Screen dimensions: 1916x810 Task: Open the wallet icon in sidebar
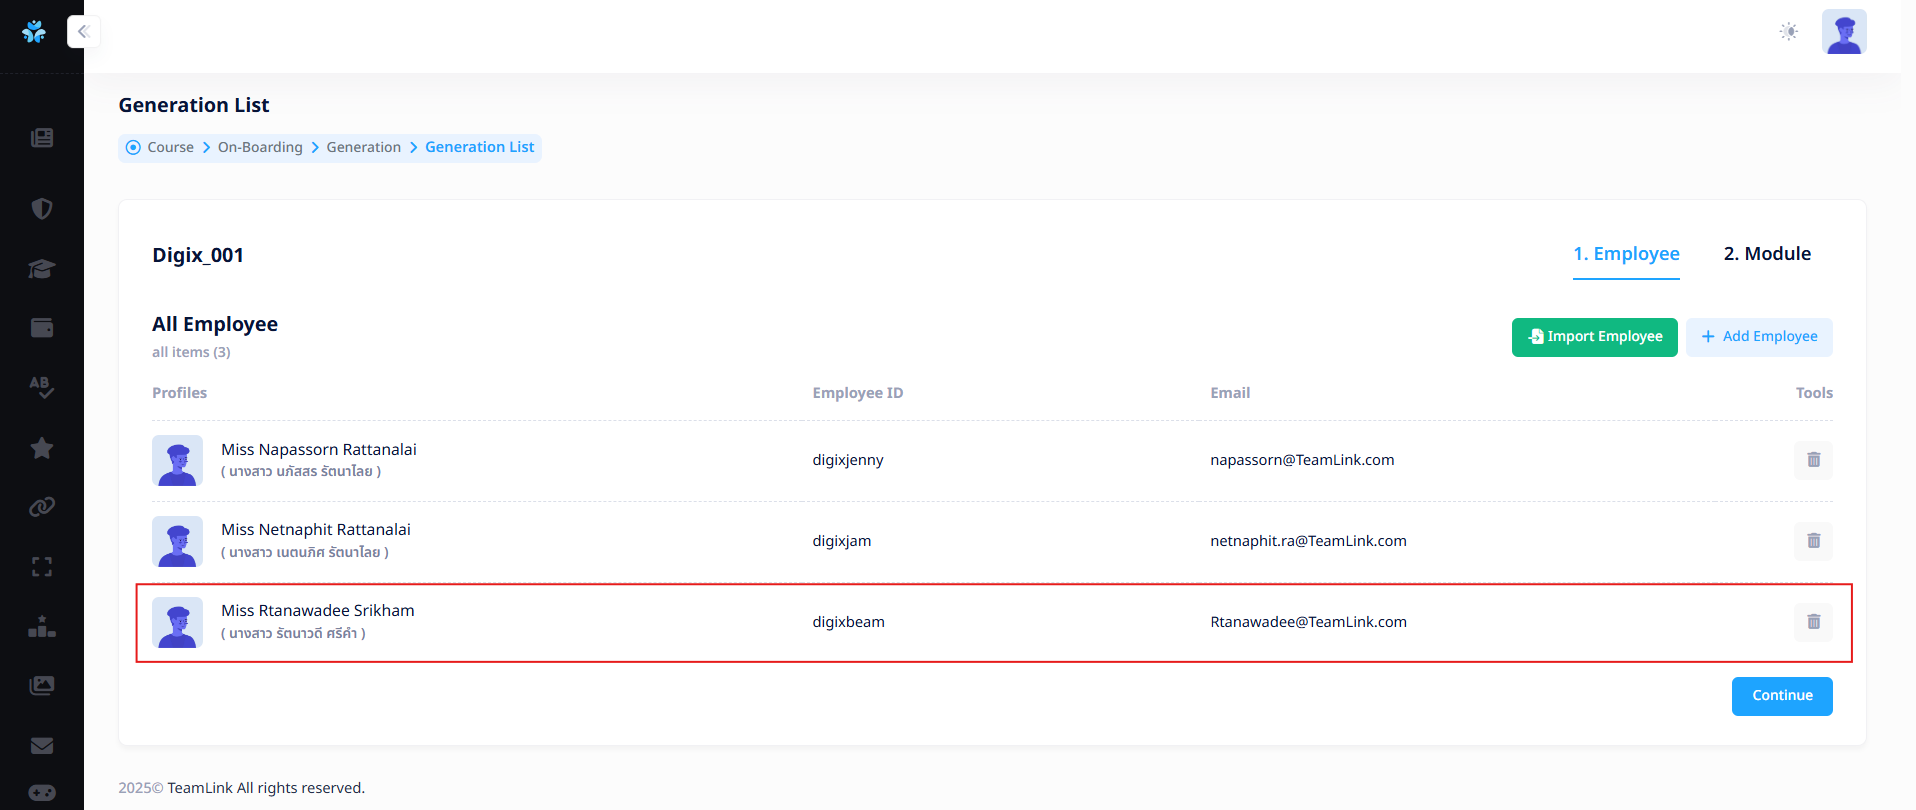[x=42, y=328]
